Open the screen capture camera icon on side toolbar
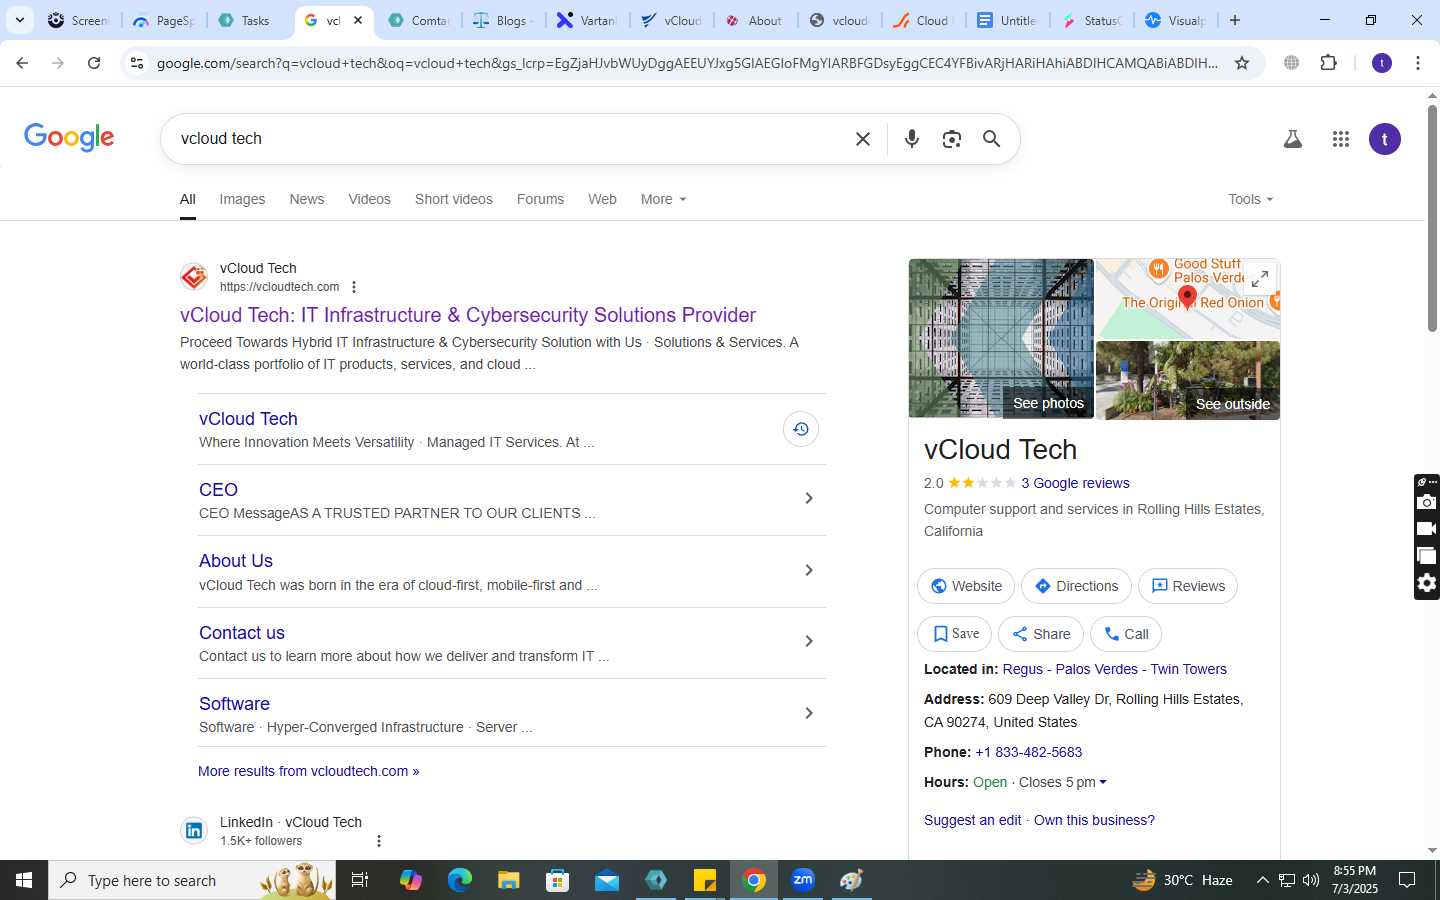This screenshot has width=1440, height=900. [x=1427, y=502]
